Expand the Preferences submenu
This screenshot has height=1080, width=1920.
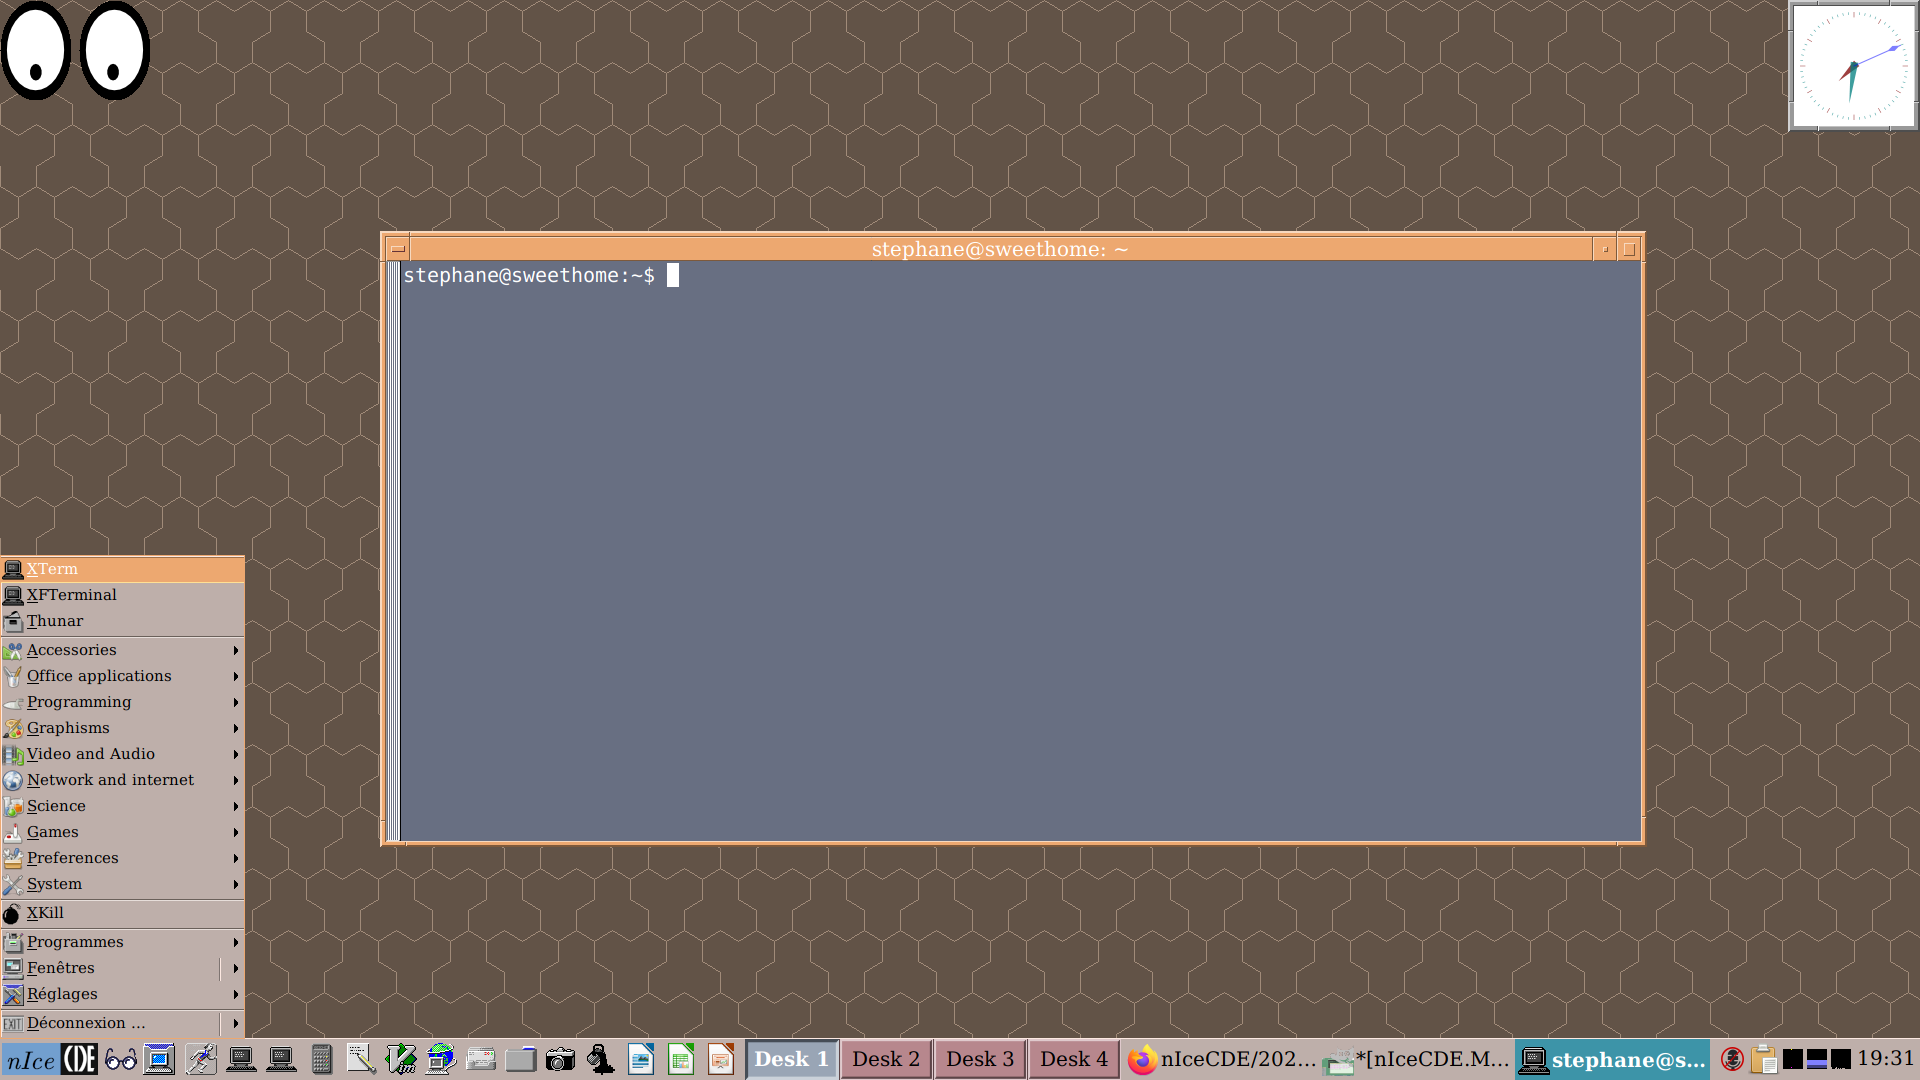tap(123, 858)
